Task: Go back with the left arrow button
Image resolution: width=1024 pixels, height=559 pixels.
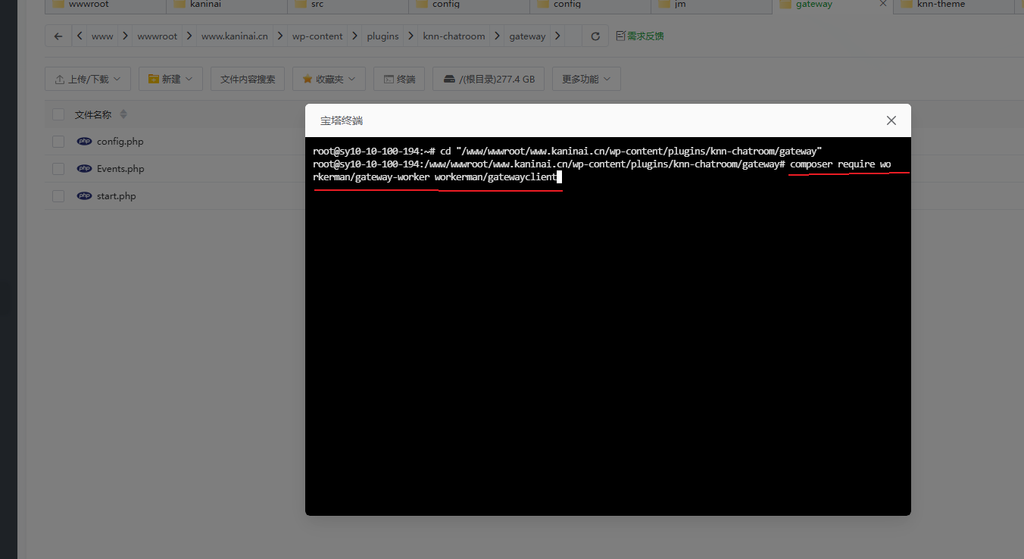Action: tap(58, 37)
